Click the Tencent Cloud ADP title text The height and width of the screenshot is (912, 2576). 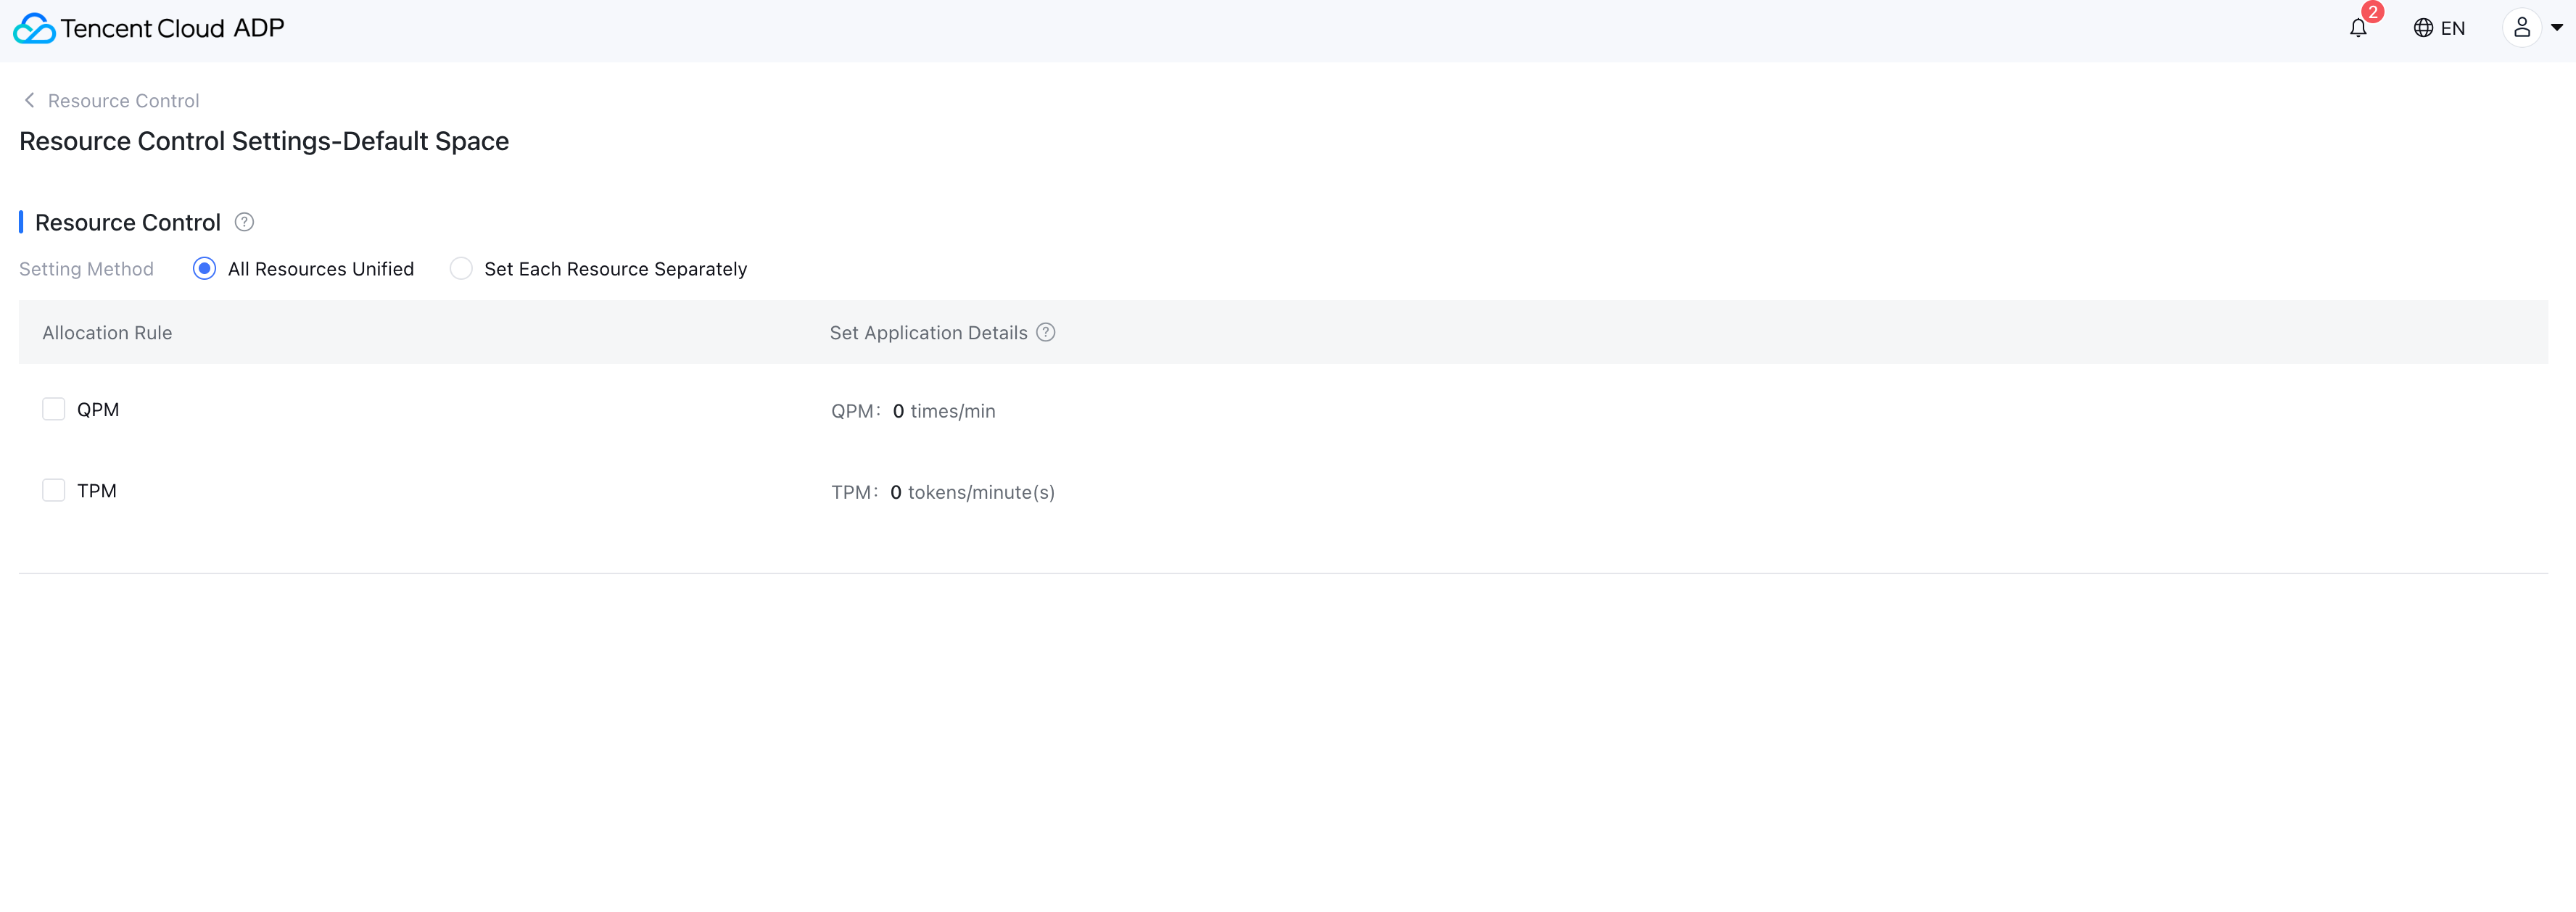click(172, 28)
